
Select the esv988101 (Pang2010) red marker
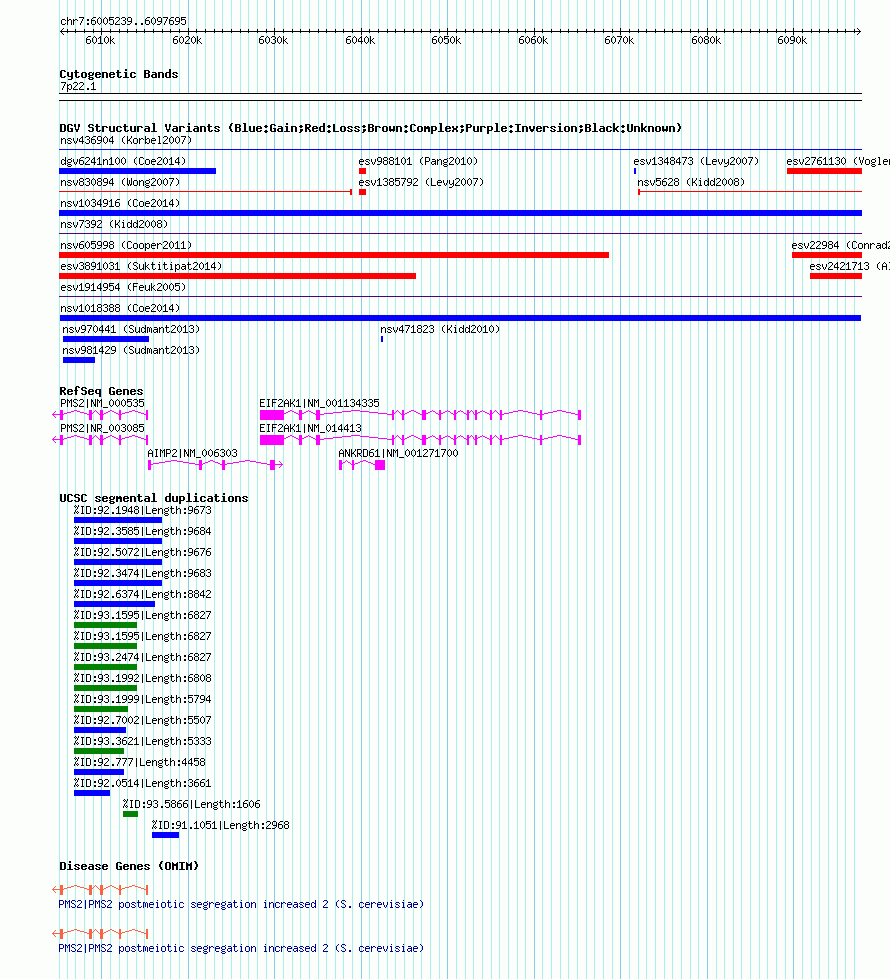(x=362, y=171)
